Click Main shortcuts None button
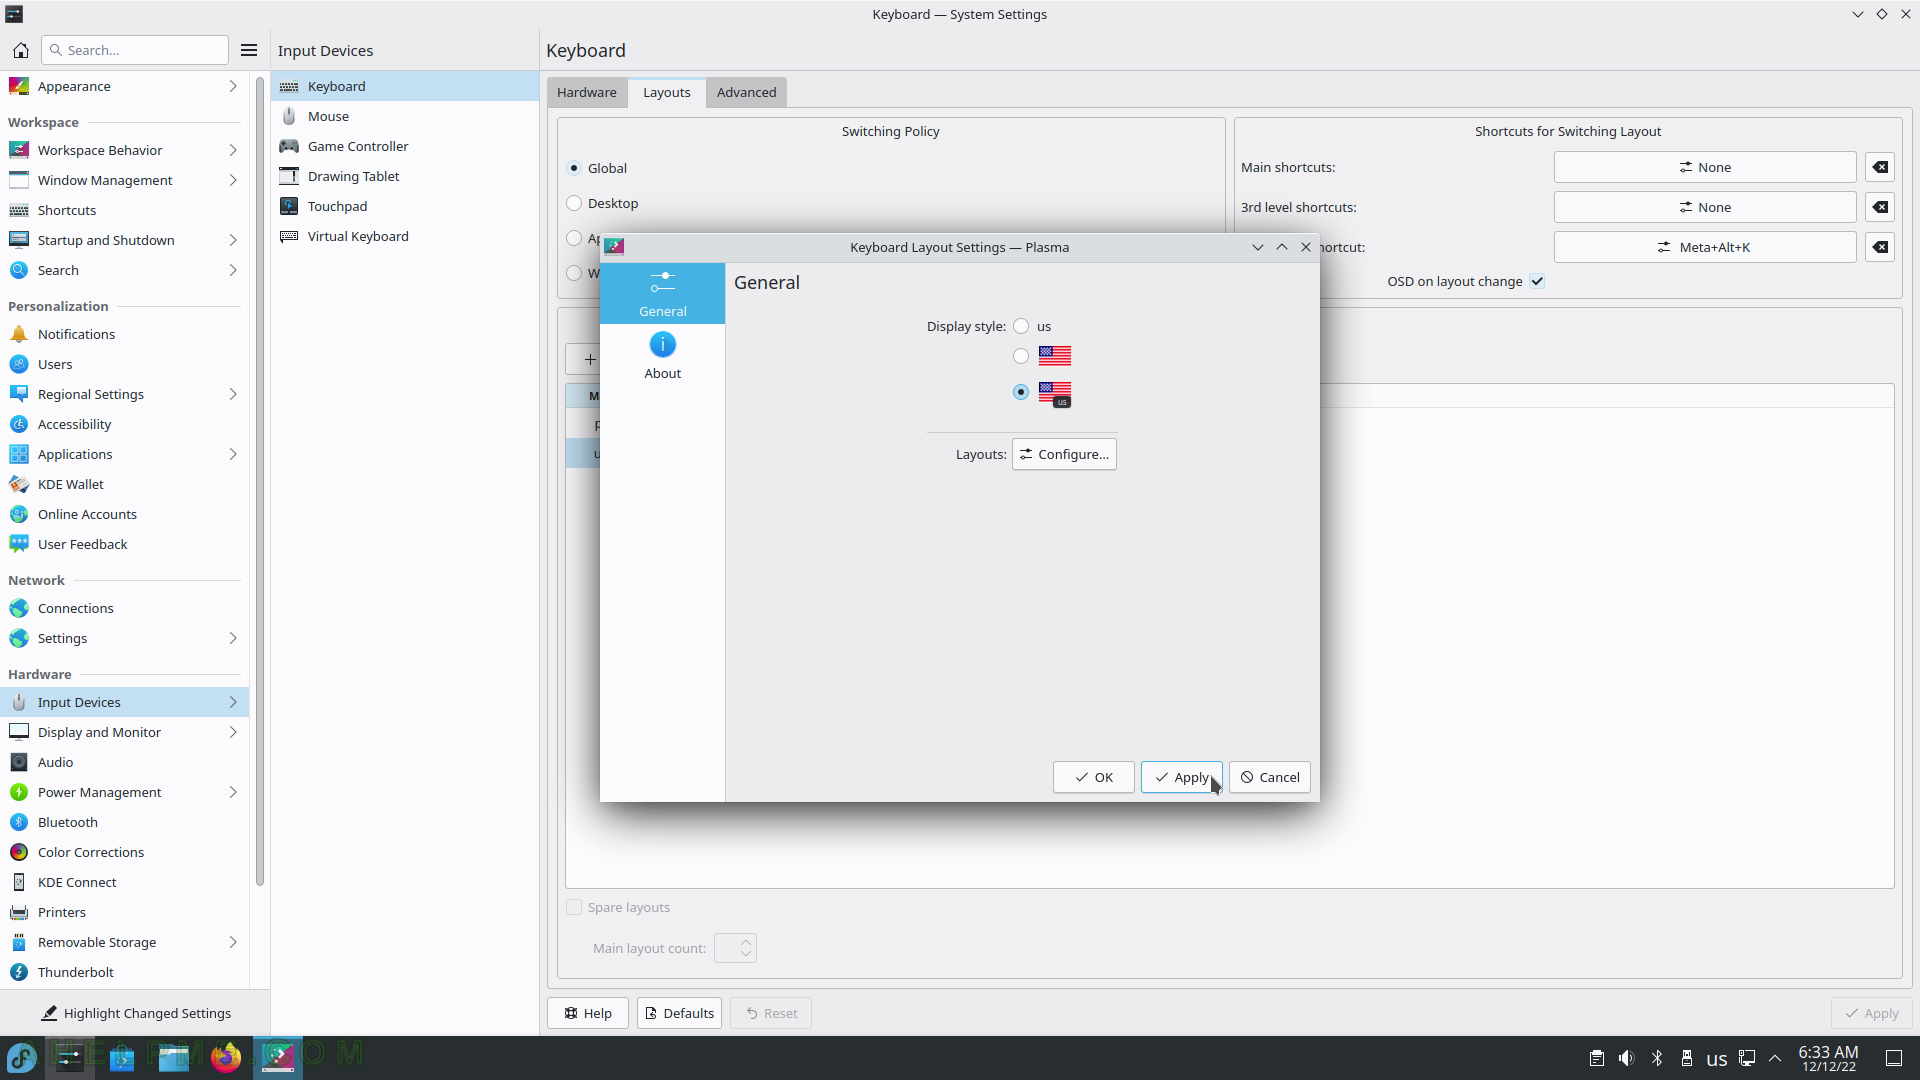The height and width of the screenshot is (1080, 1920). tap(1705, 167)
